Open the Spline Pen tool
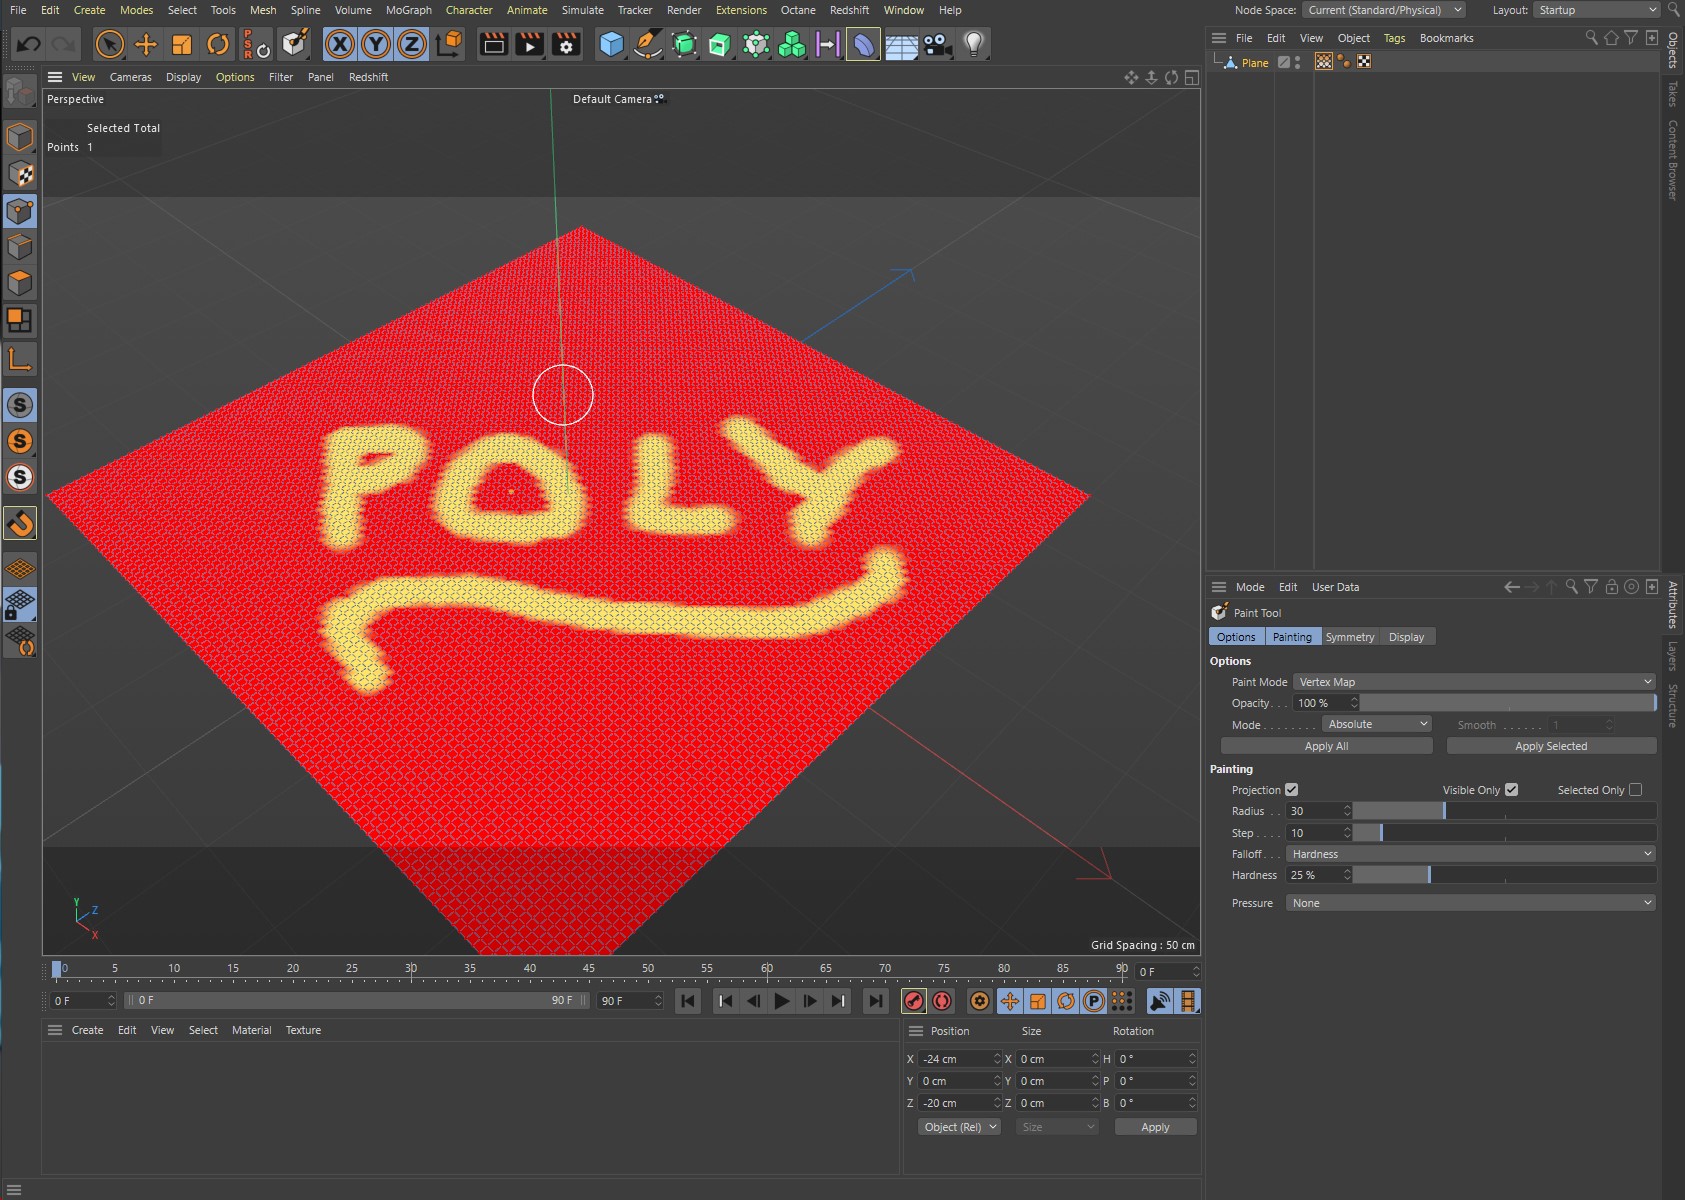Image resolution: width=1685 pixels, height=1200 pixels. (x=647, y=44)
